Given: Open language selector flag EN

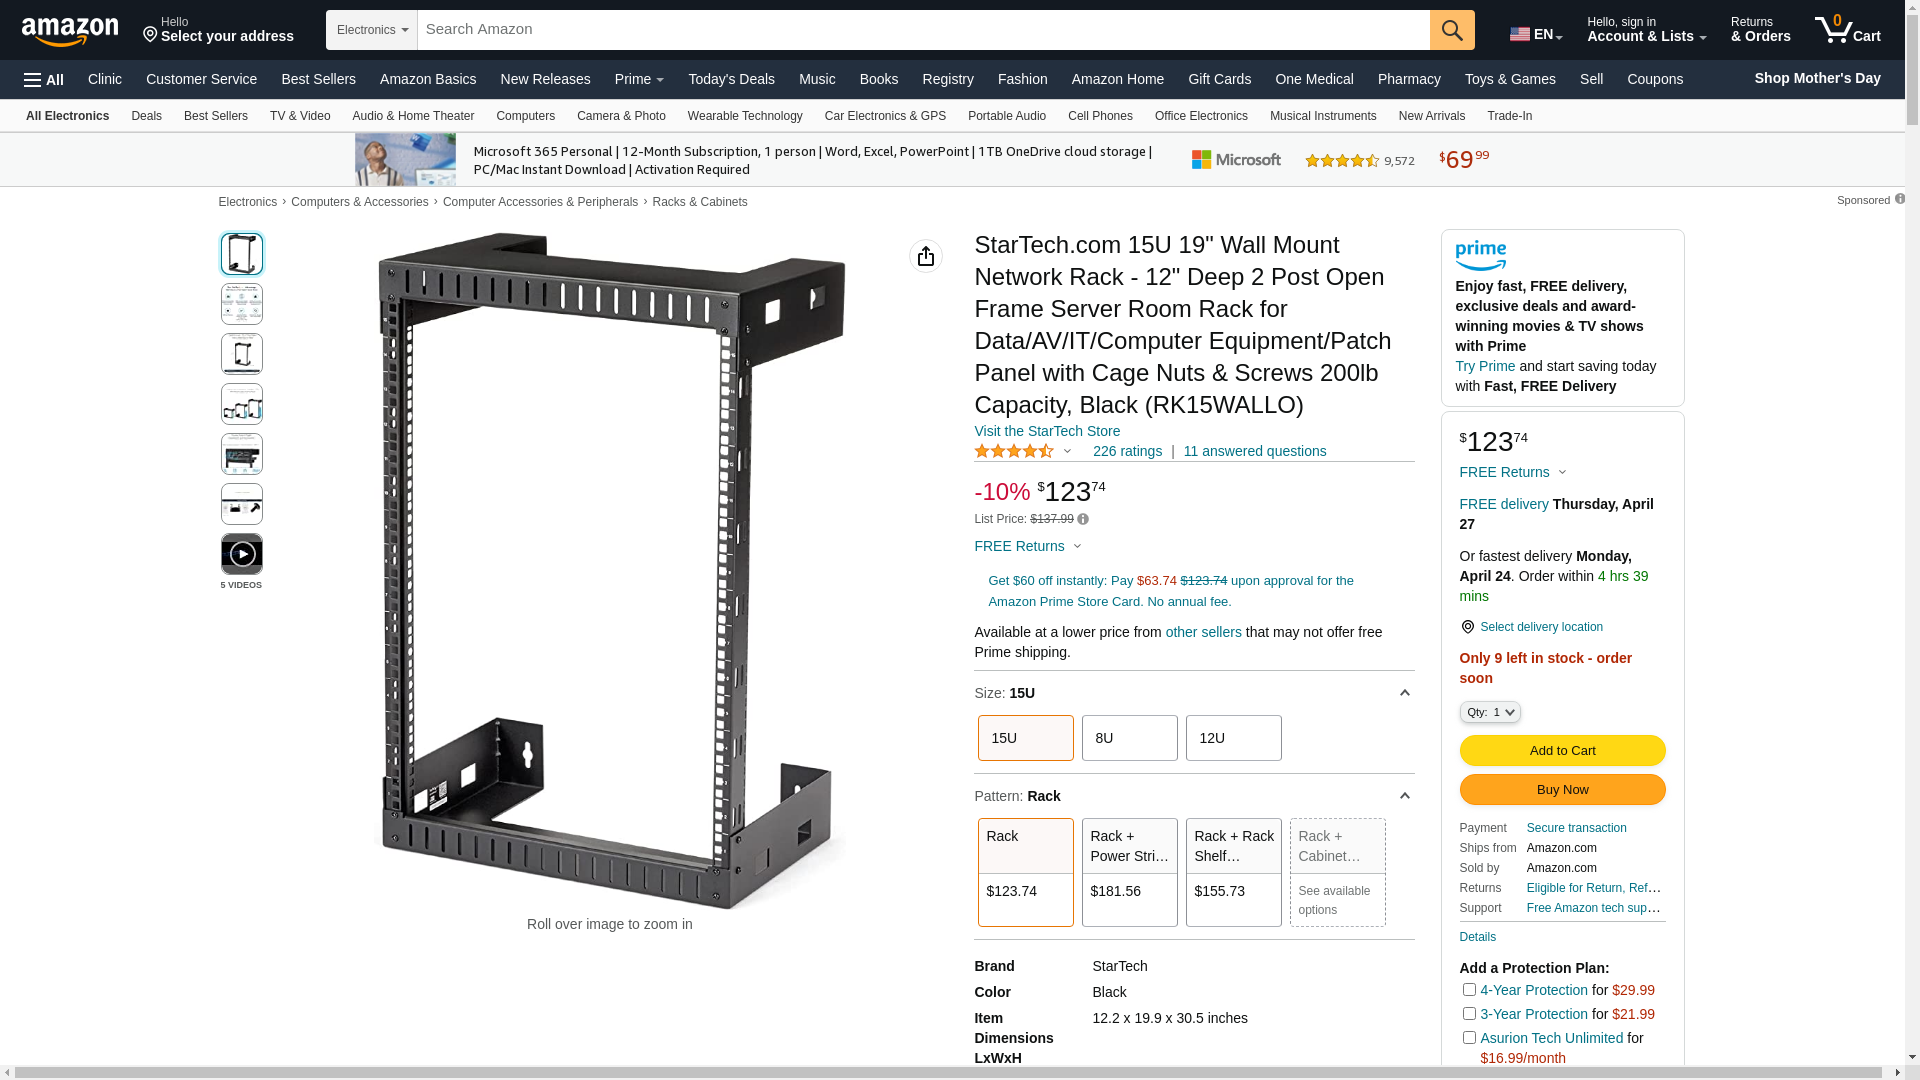Looking at the screenshot, I should click(1536, 34).
